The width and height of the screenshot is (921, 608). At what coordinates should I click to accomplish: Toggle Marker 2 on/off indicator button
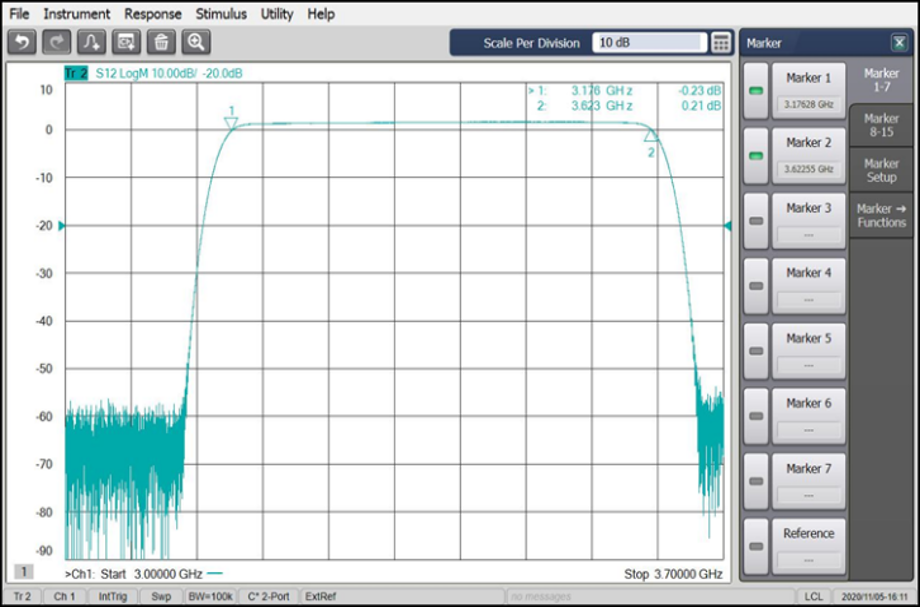[x=755, y=156]
